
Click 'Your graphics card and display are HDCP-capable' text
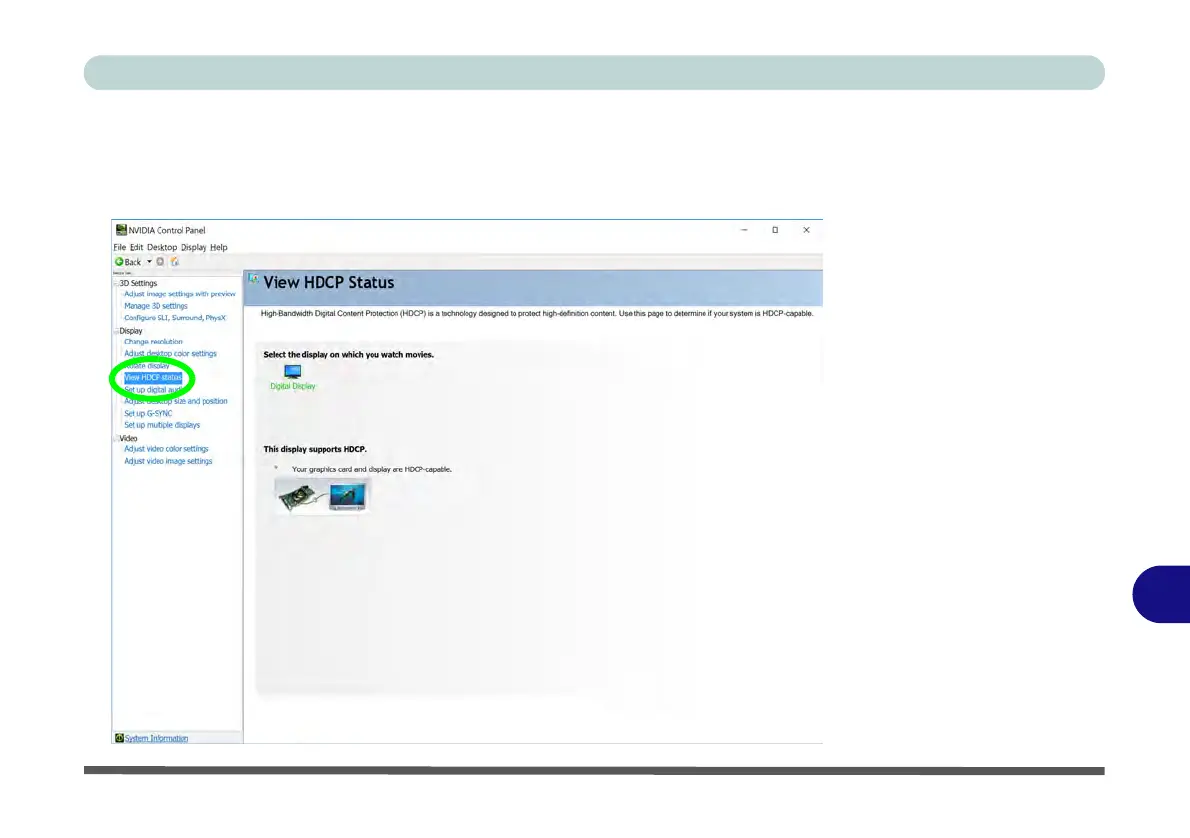point(372,470)
